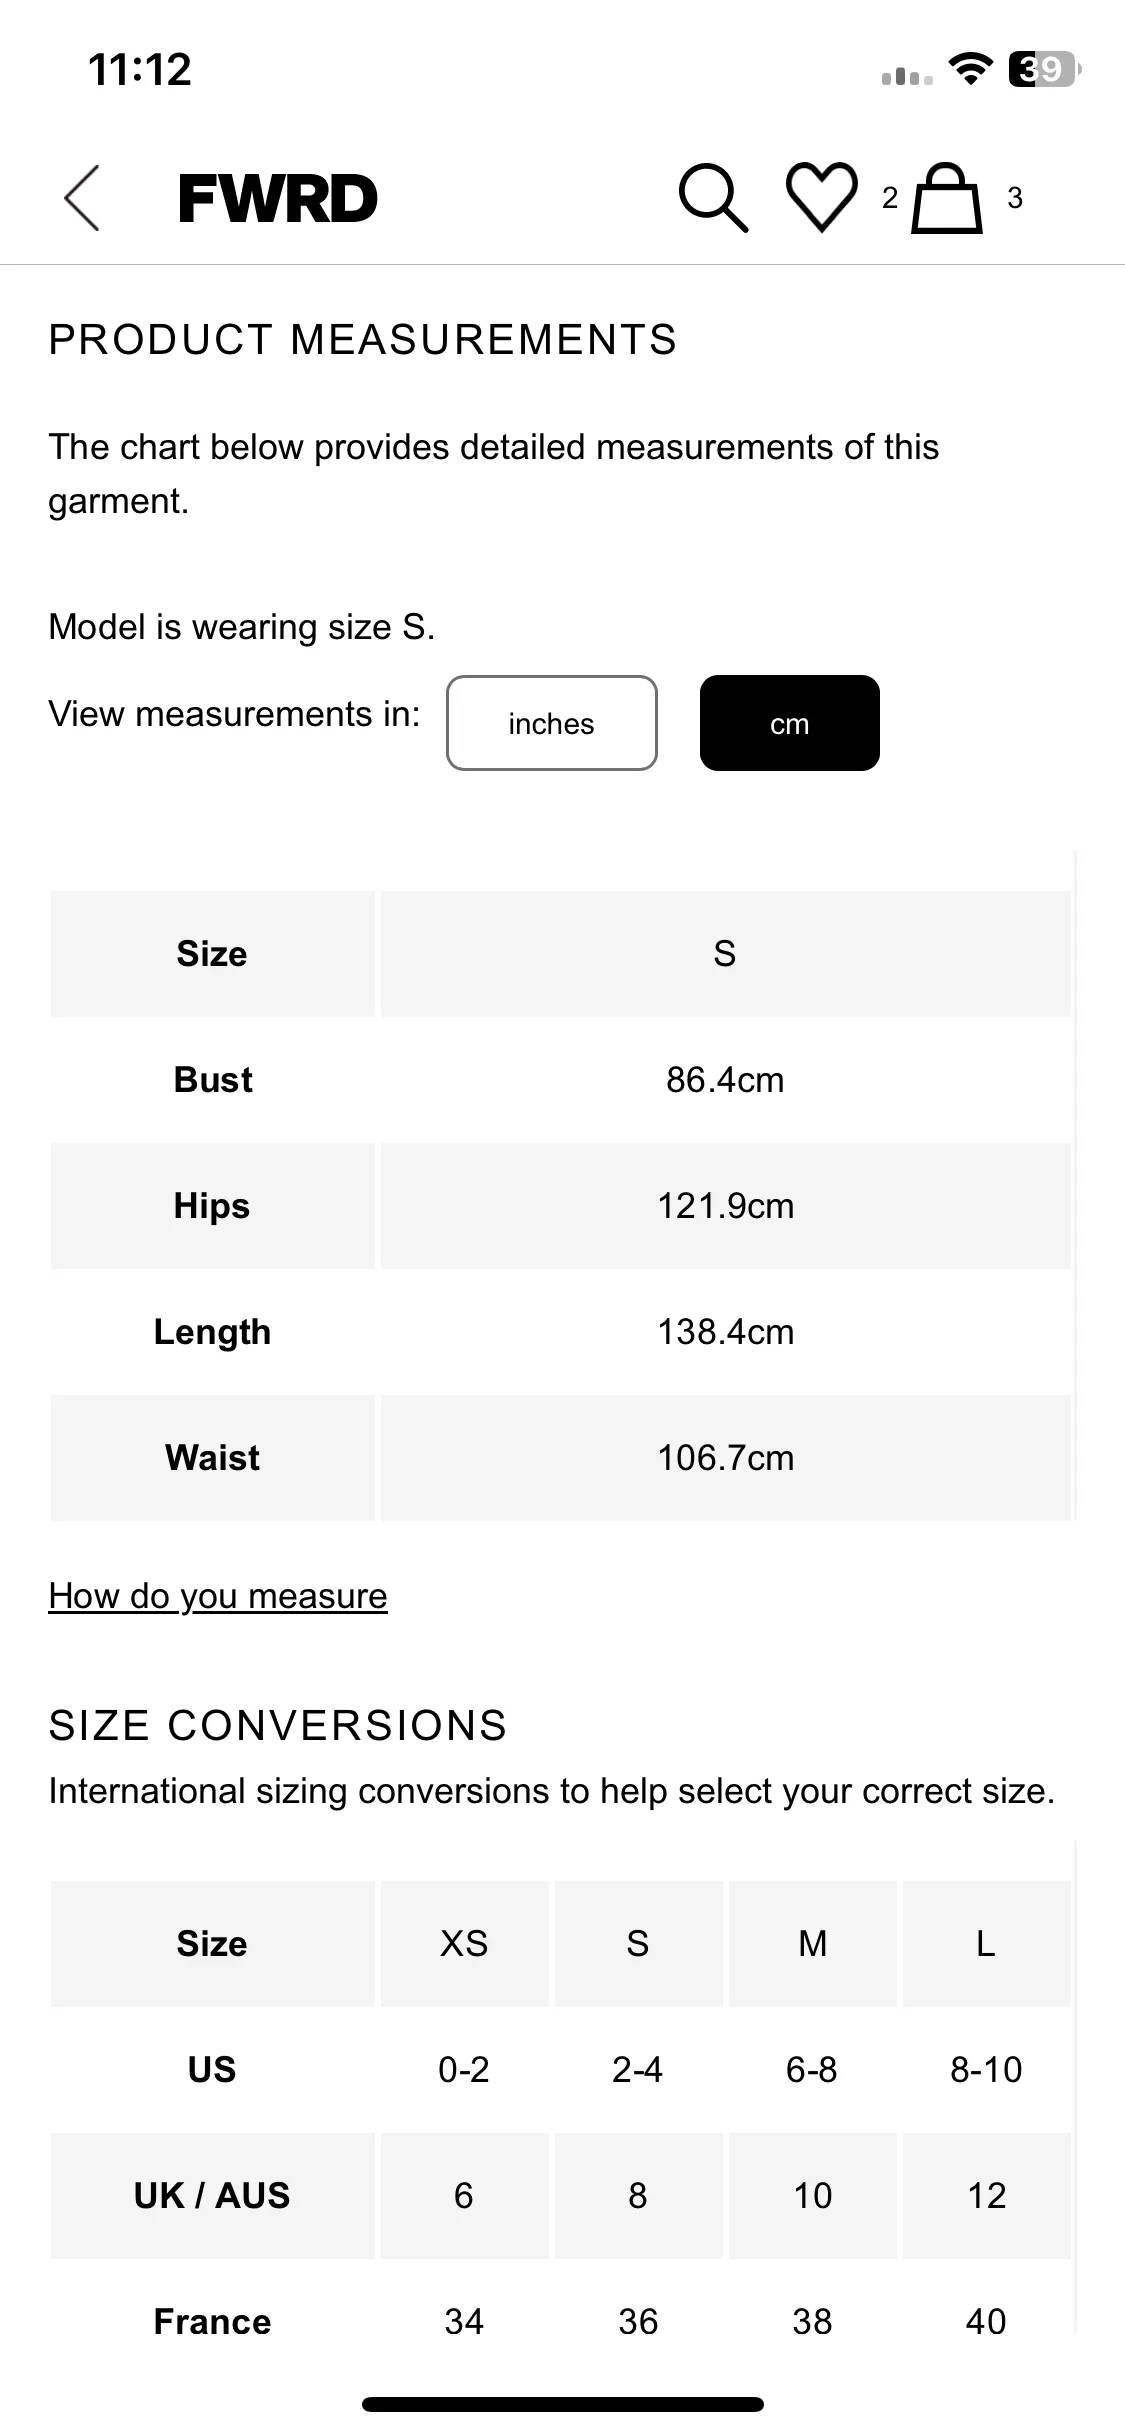1125x2436 pixels.
Task: Tap the wishlist count number 2
Action: [890, 198]
